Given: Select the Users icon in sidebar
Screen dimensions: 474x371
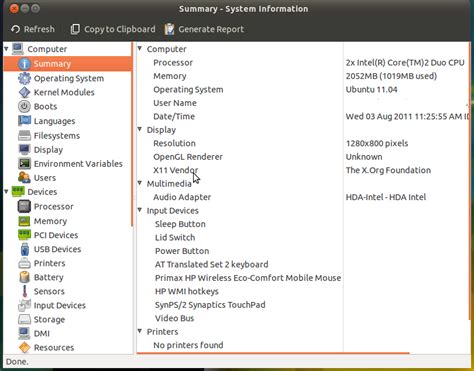Looking at the screenshot, I should (24, 178).
